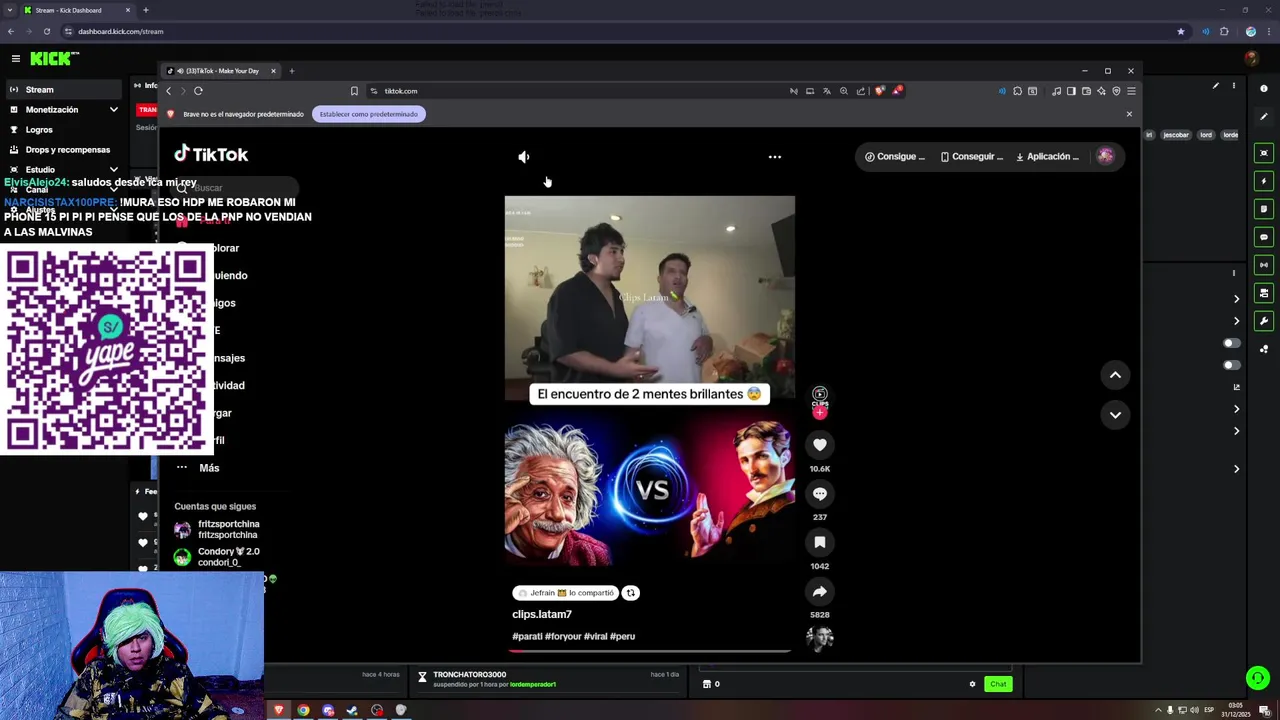The height and width of the screenshot is (720, 1280).
Task: Open the TikTok profile avatar at top right
Action: (x=1105, y=156)
